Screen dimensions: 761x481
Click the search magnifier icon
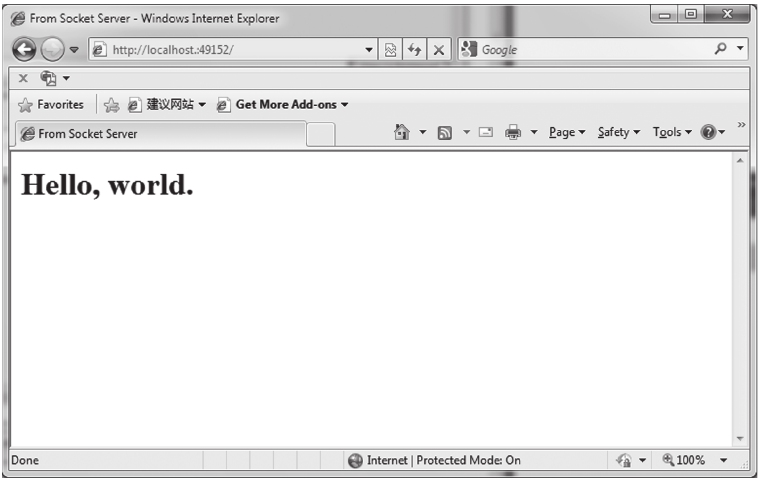721,49
